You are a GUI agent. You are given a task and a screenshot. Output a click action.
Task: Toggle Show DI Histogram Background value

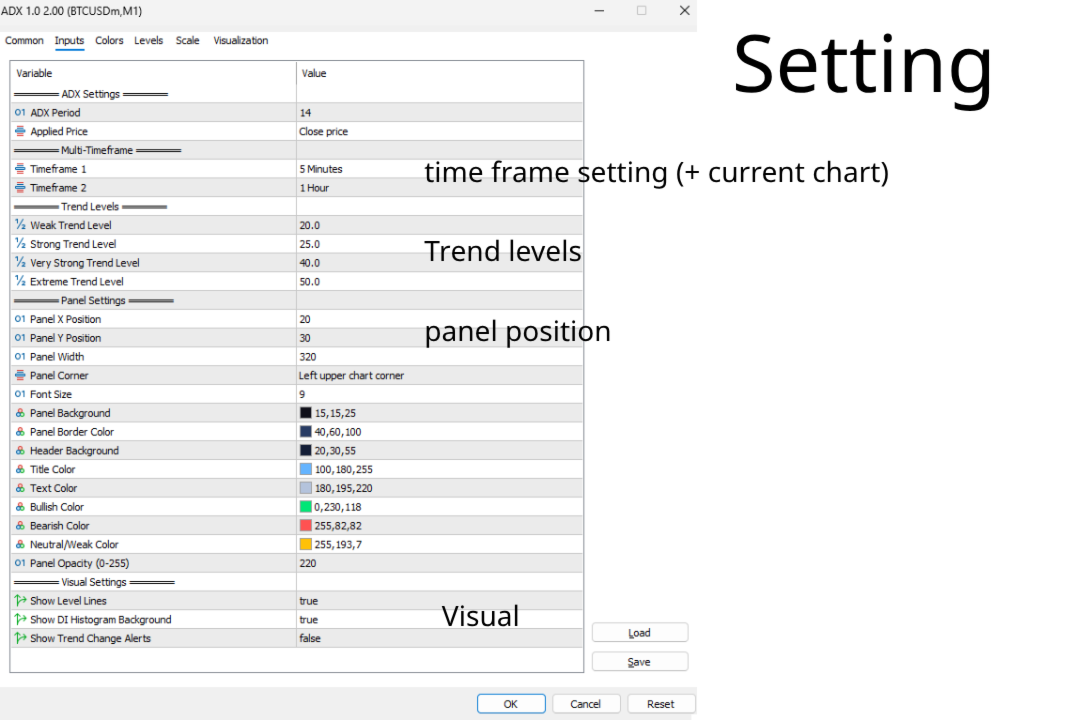pos(309,620)
